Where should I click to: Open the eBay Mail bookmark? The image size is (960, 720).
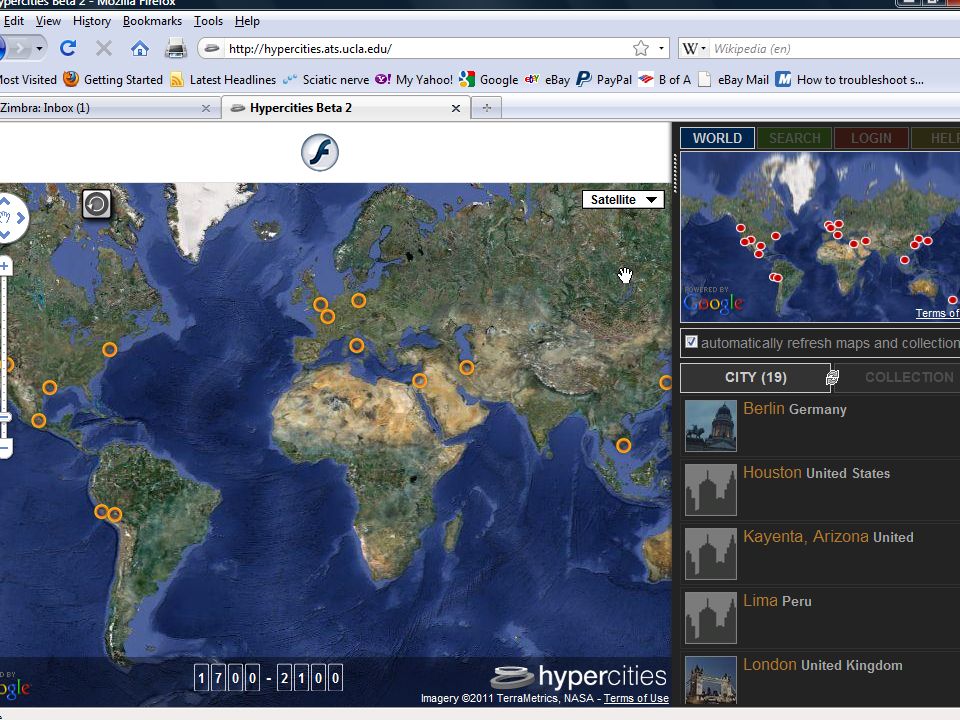[x=733, y=80]
